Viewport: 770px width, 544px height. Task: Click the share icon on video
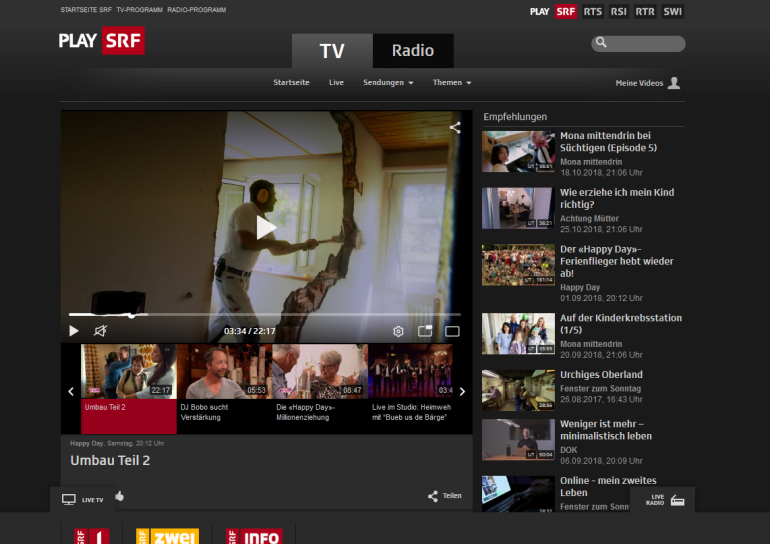pyautogui.click(x=455, y=128)
